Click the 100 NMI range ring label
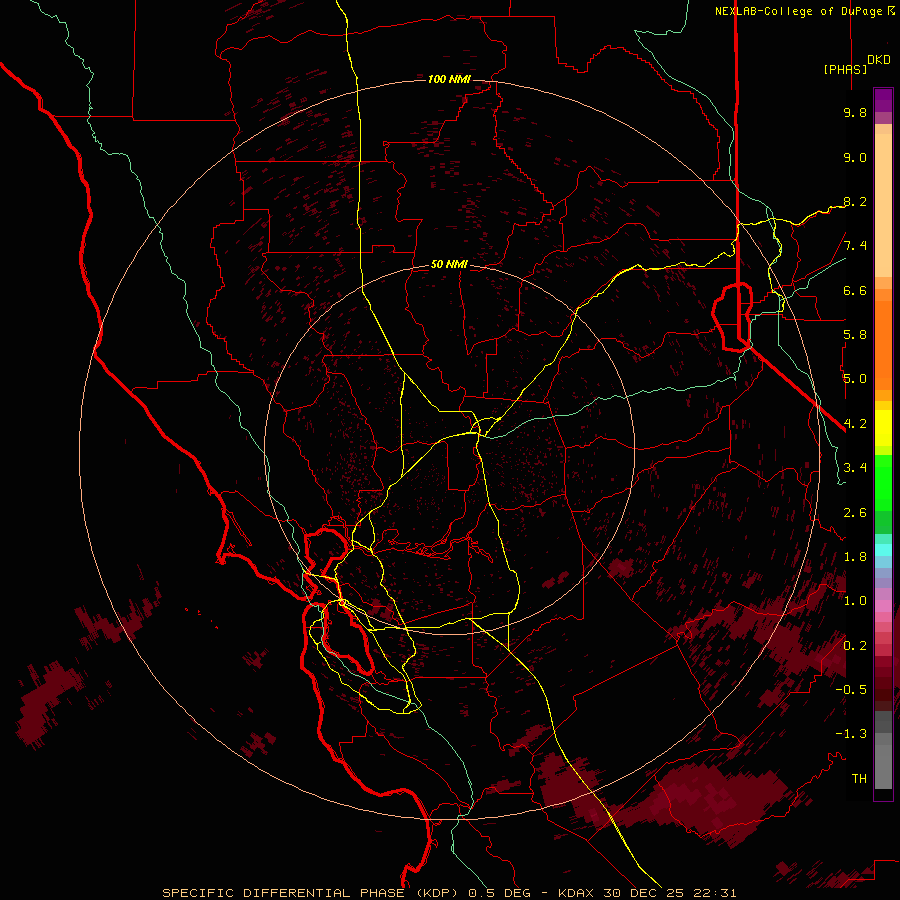The width and height of the screenshot is (900, 900). coord(449,79)
